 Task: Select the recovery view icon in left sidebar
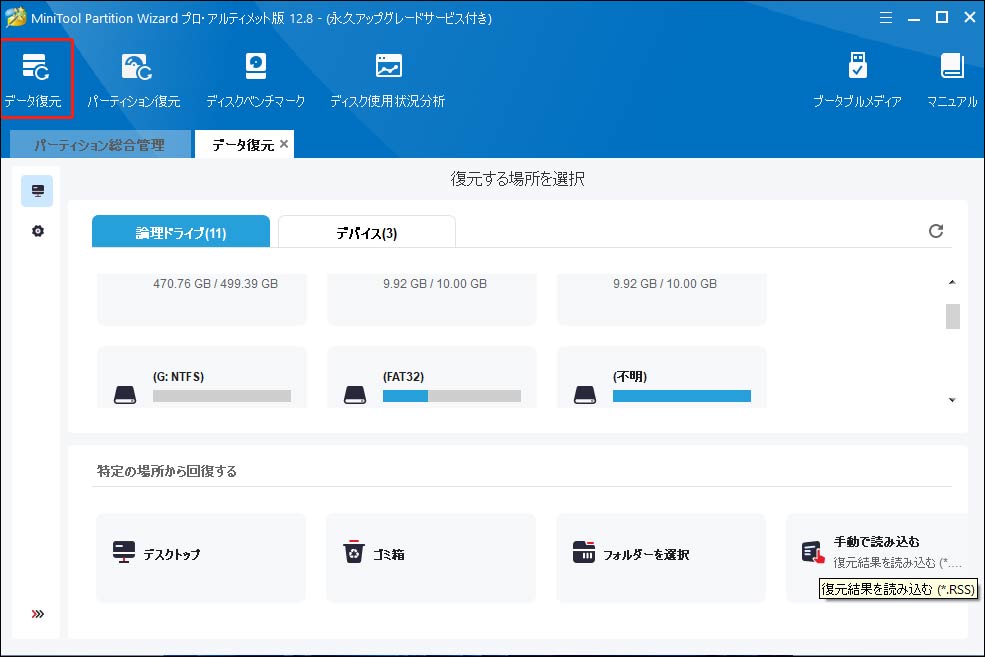pyautogui.click(x=38, y=191)
